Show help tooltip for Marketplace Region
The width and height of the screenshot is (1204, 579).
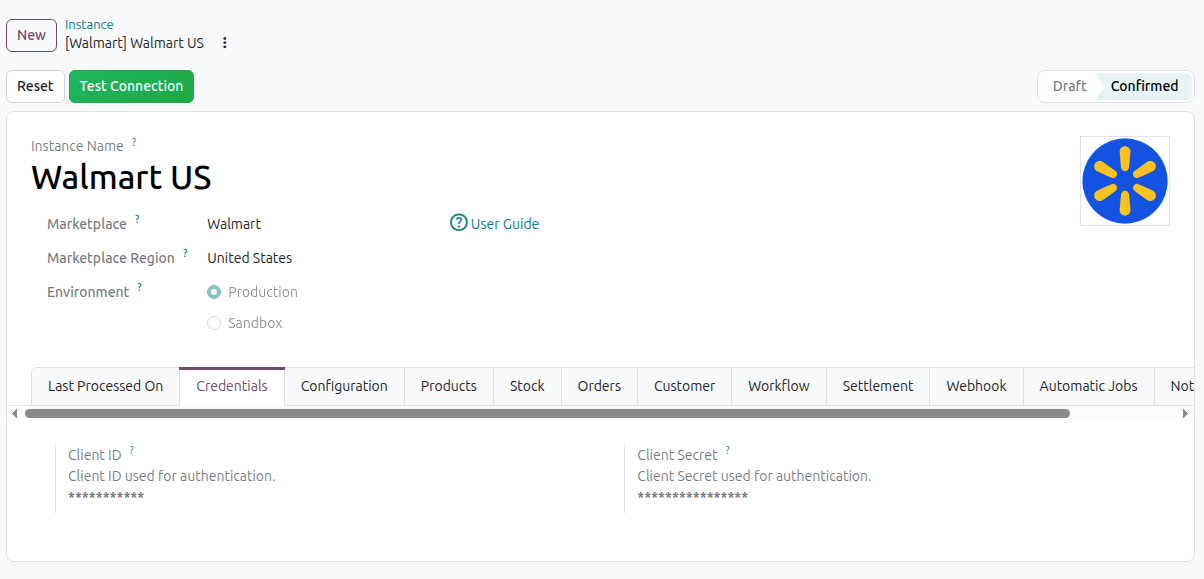click(x=185, y=253)
